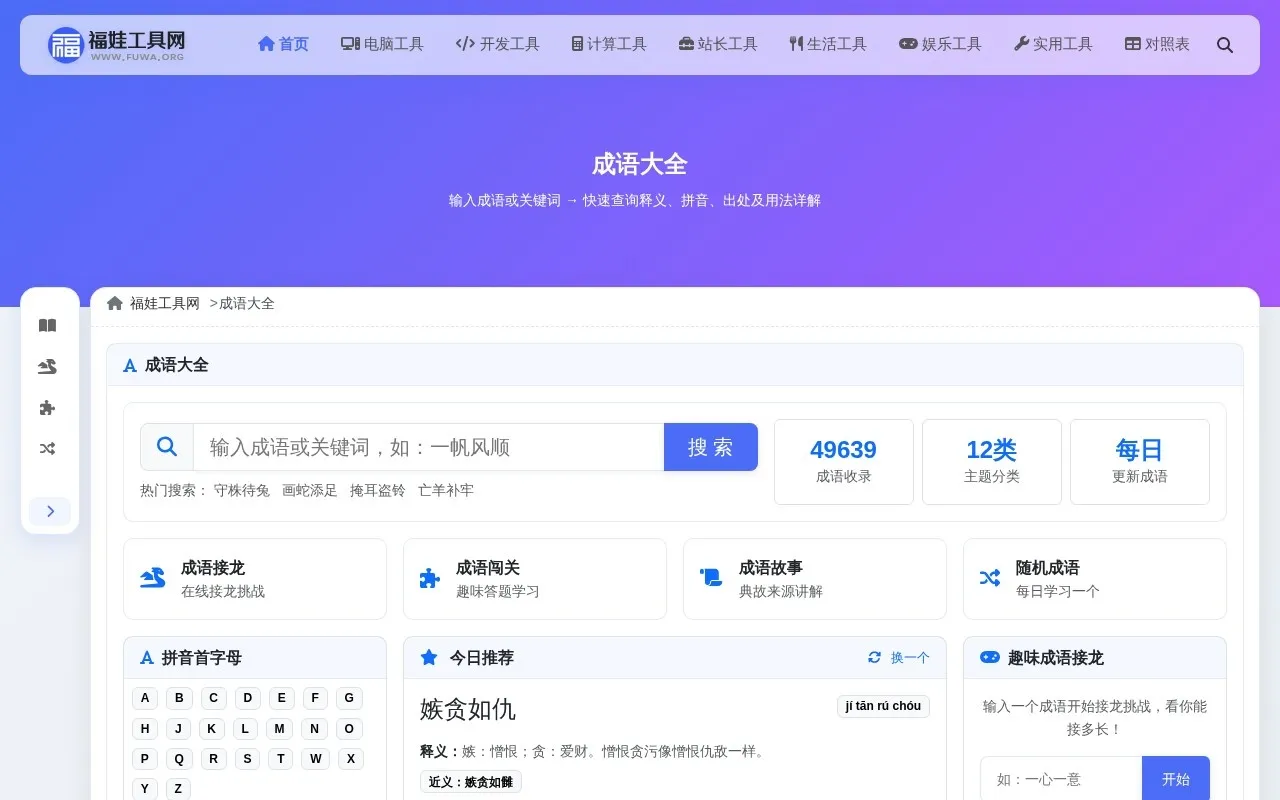Select pinyin letter J

point(178,729)
